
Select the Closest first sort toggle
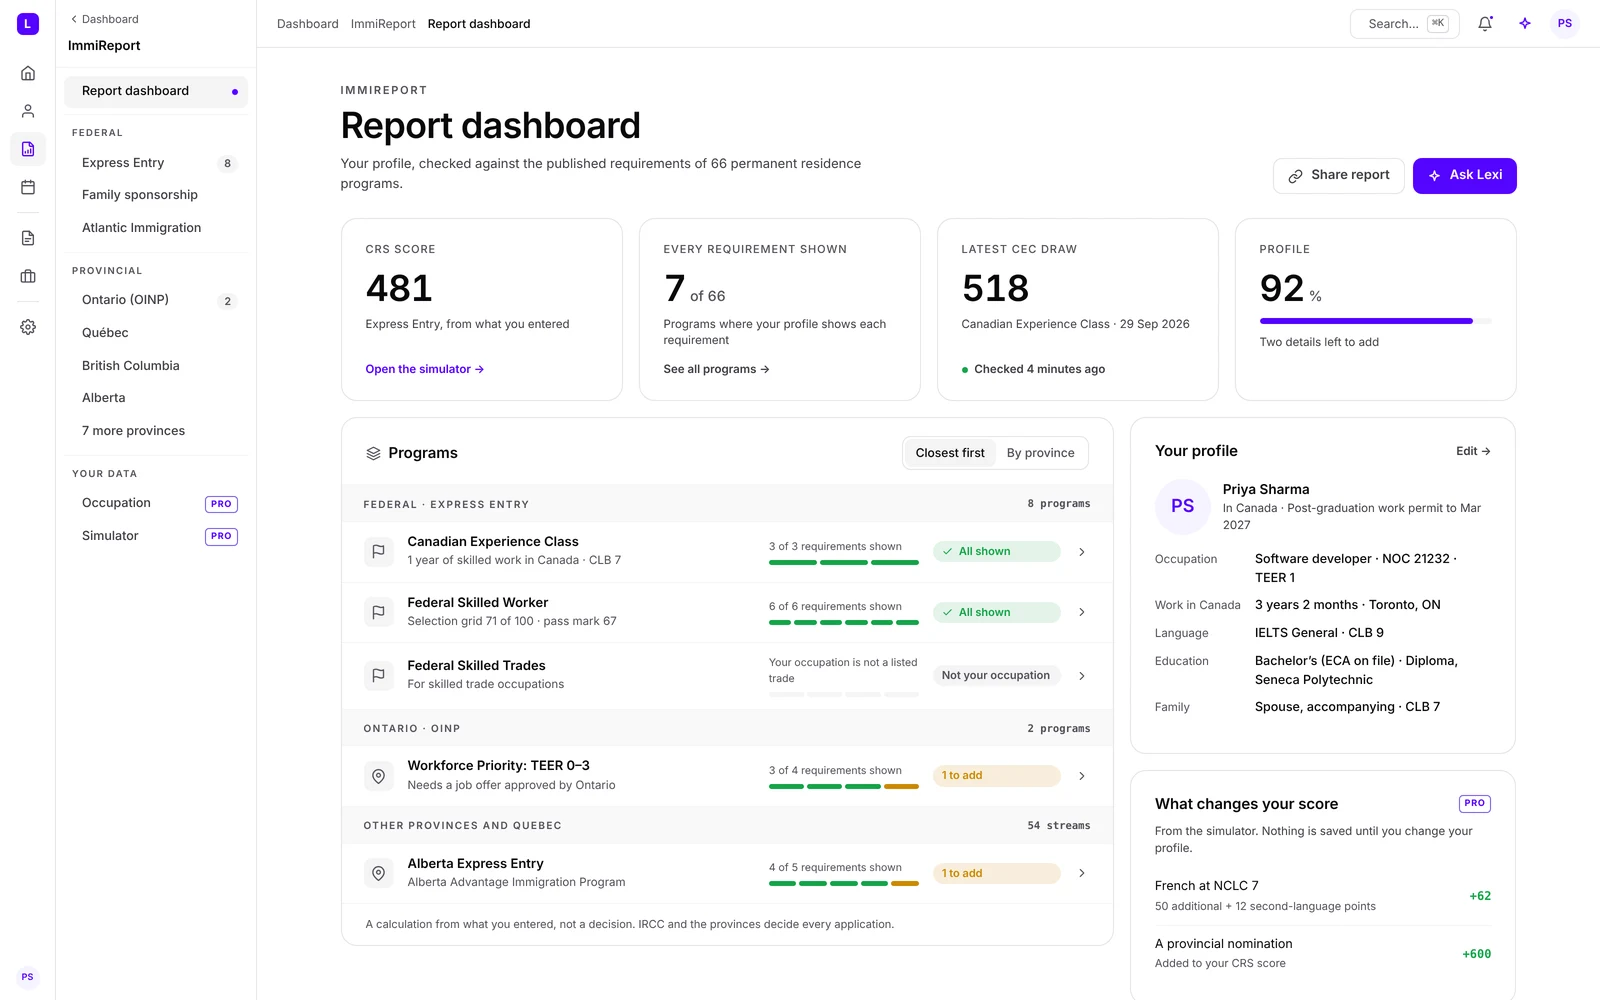[x=950, y=453]
